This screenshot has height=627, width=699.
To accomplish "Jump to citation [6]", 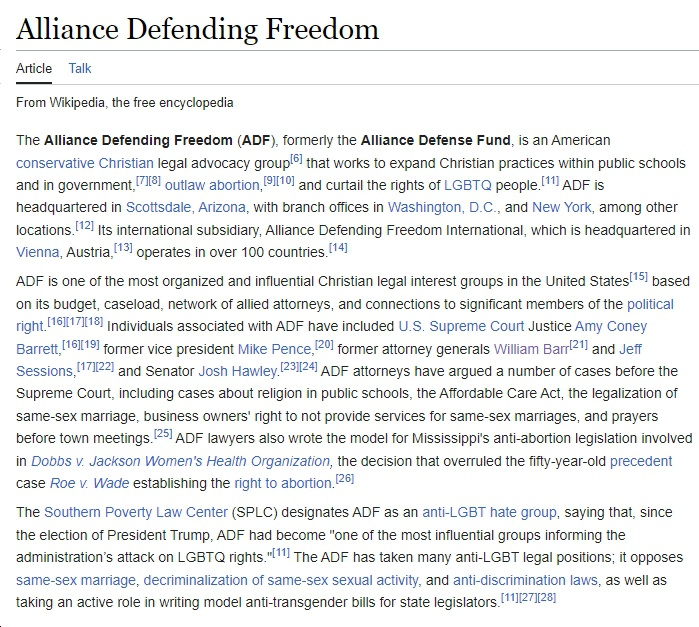I will point(296,158).
